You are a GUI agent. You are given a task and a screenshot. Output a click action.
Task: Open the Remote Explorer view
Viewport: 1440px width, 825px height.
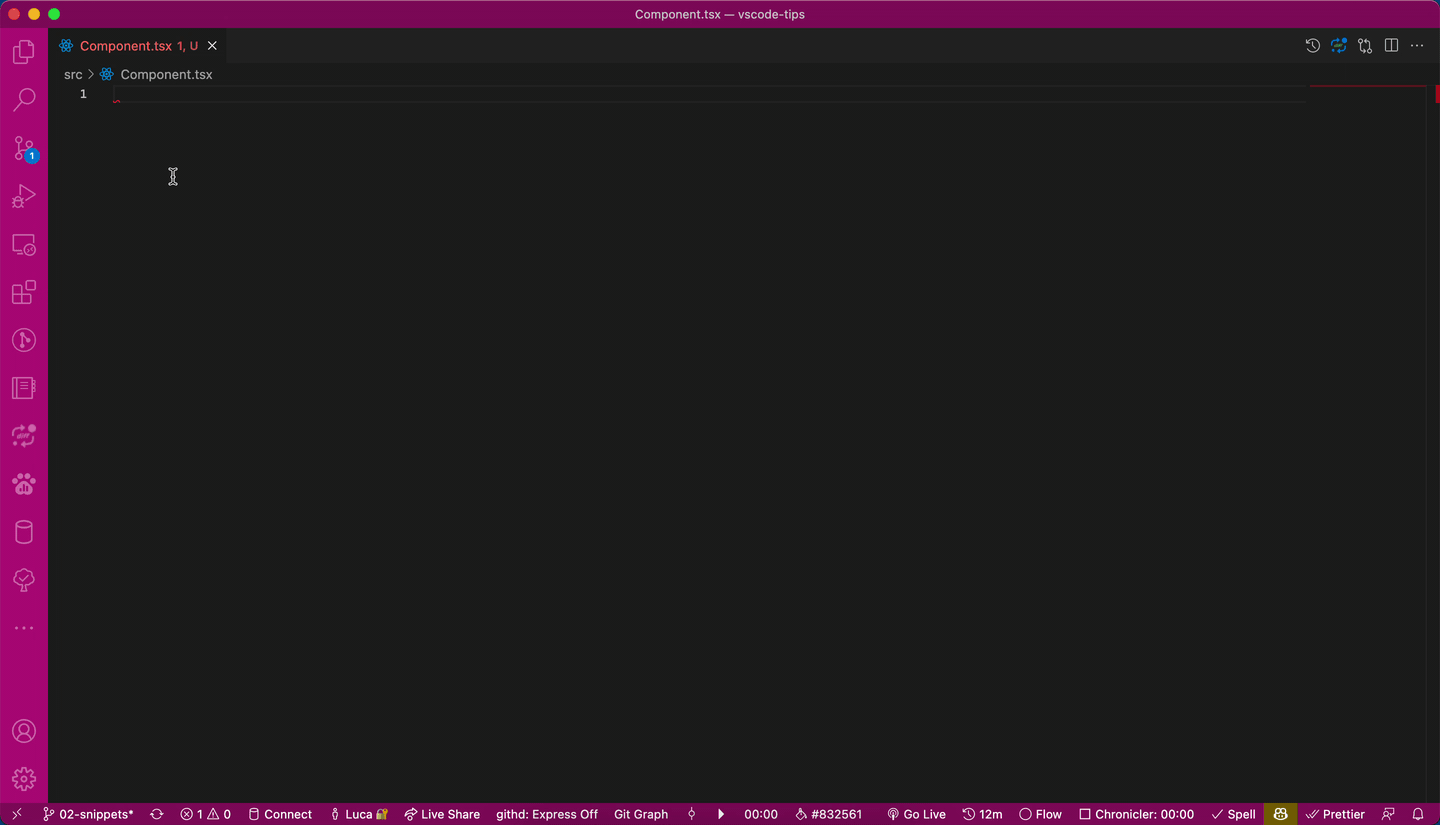tap(24, 244)
